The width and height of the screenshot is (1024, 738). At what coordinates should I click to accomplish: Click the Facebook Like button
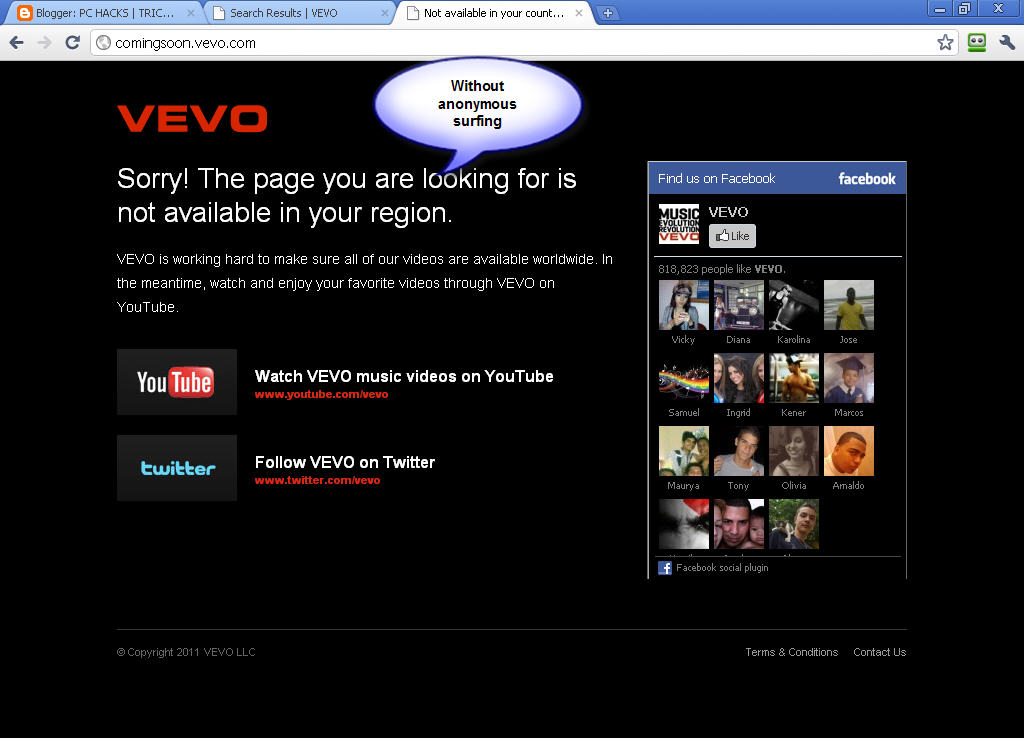click(x=732, y=236)
